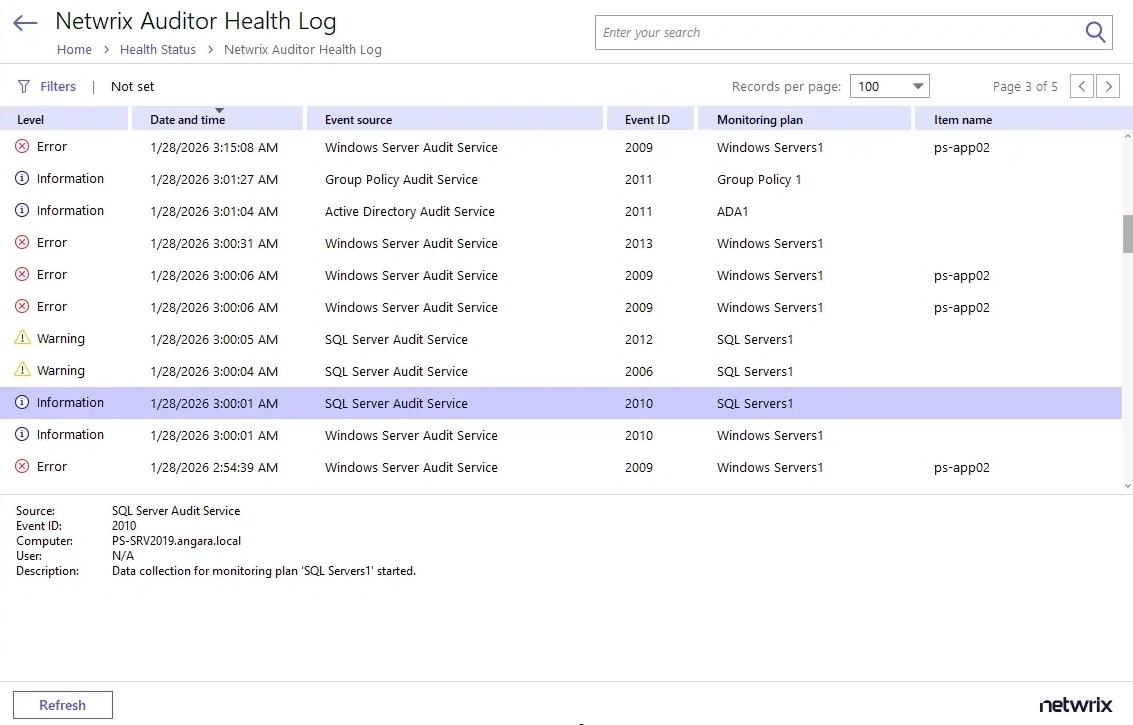Click the back arrow next to the title
This screenshot has width=1133, height=725.
pos(24,22)
